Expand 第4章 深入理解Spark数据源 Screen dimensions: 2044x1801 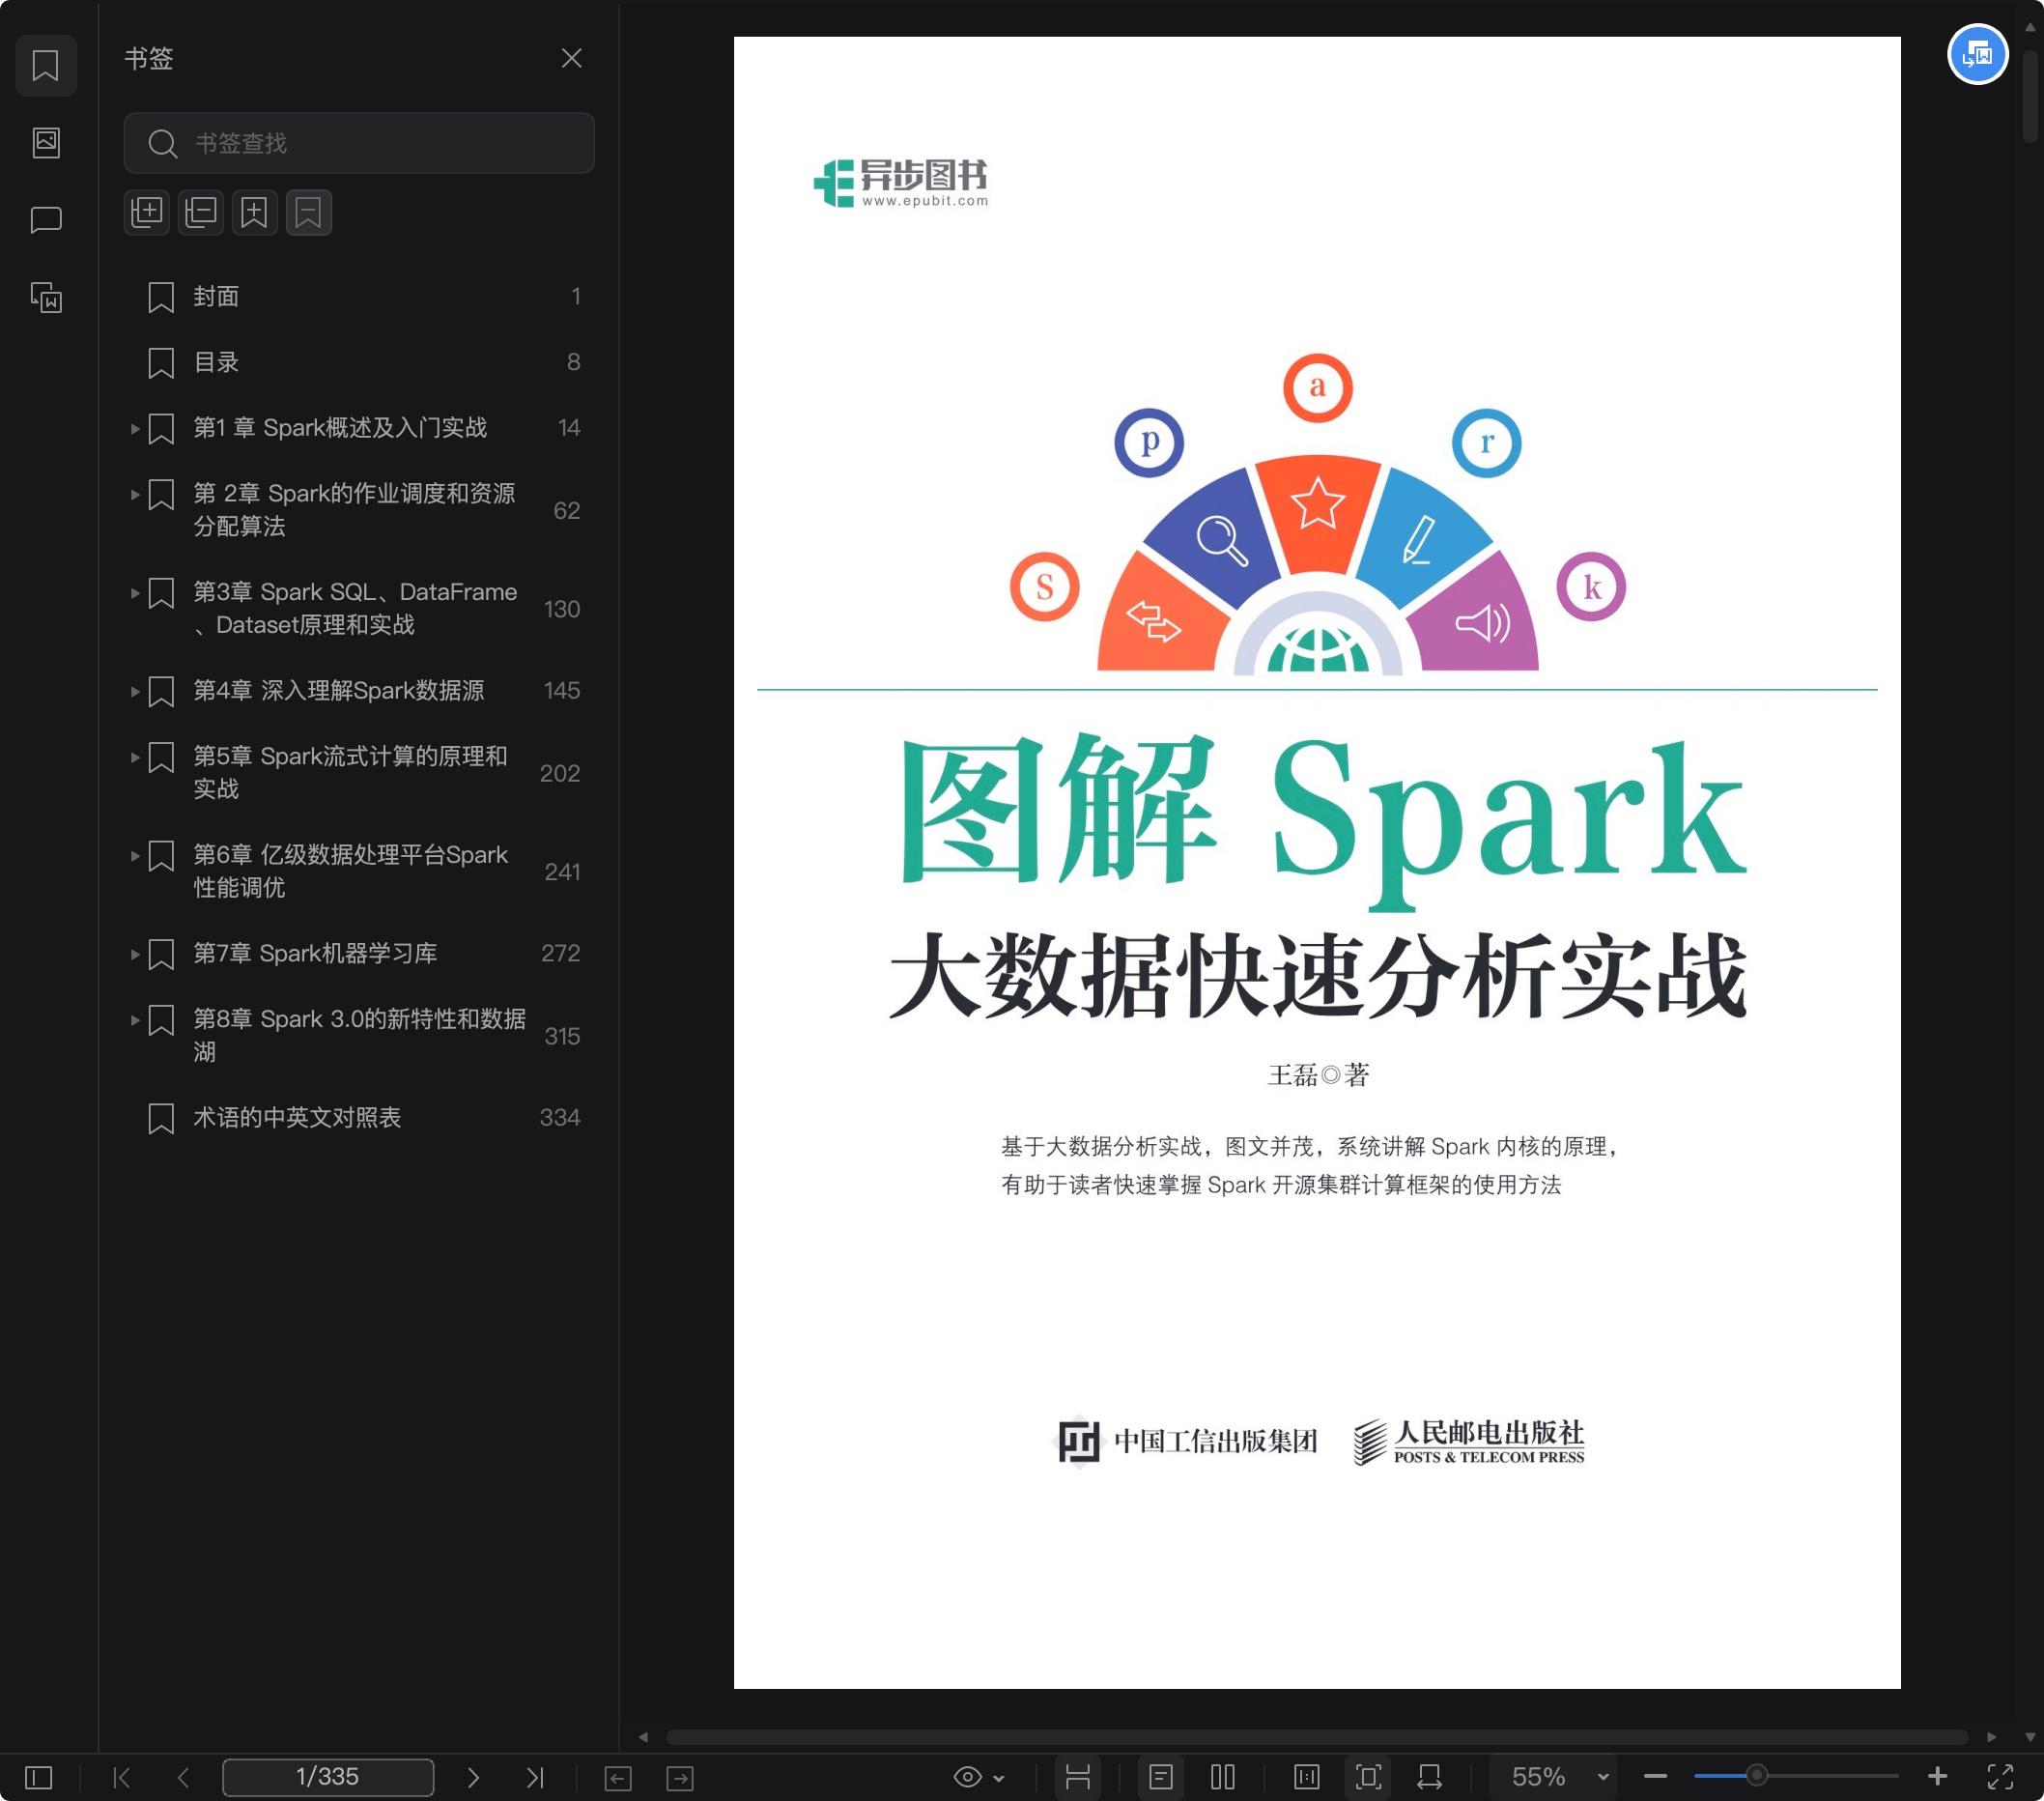134,691
